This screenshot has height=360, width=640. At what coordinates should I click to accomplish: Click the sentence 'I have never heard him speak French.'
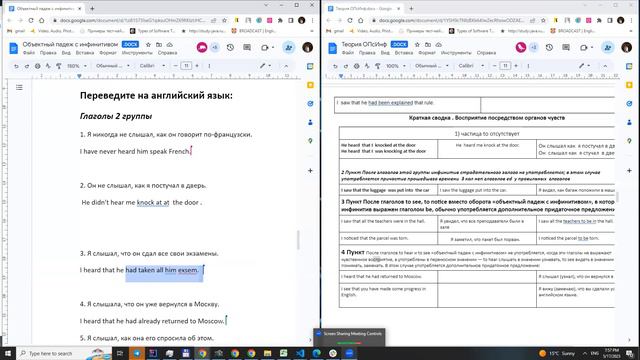[136, 151]
